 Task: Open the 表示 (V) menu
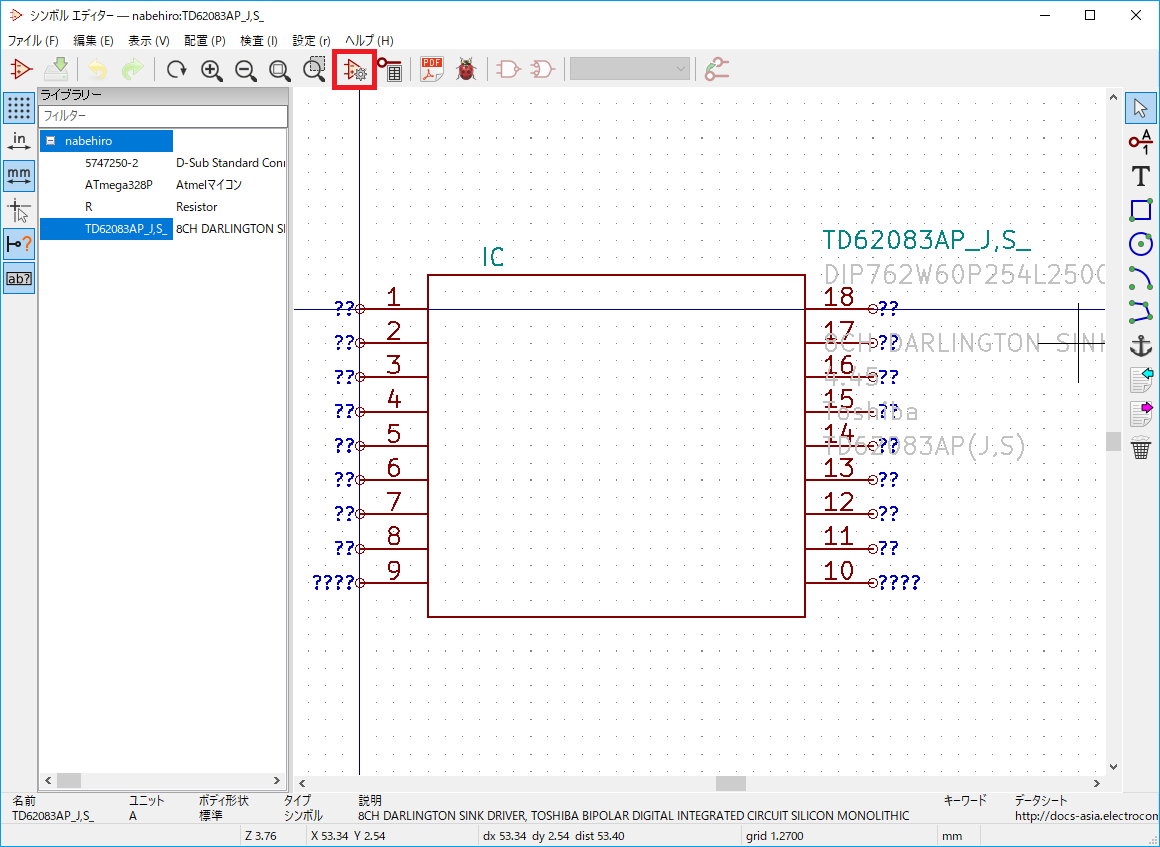click(x=149, y=41)
